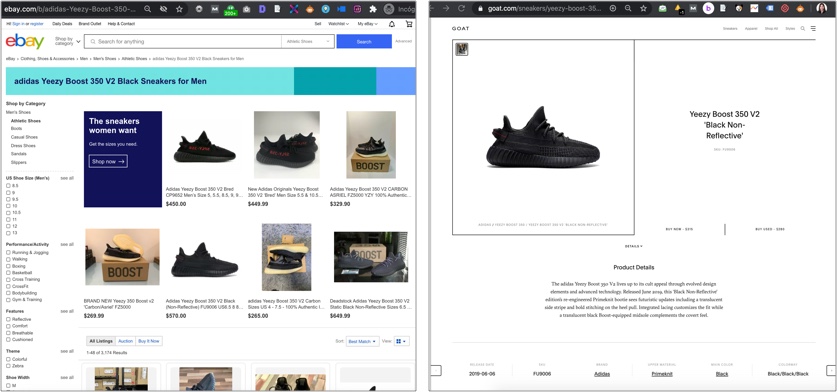Click the Incognito profile icon in eBay browser

tap(390, 9)
